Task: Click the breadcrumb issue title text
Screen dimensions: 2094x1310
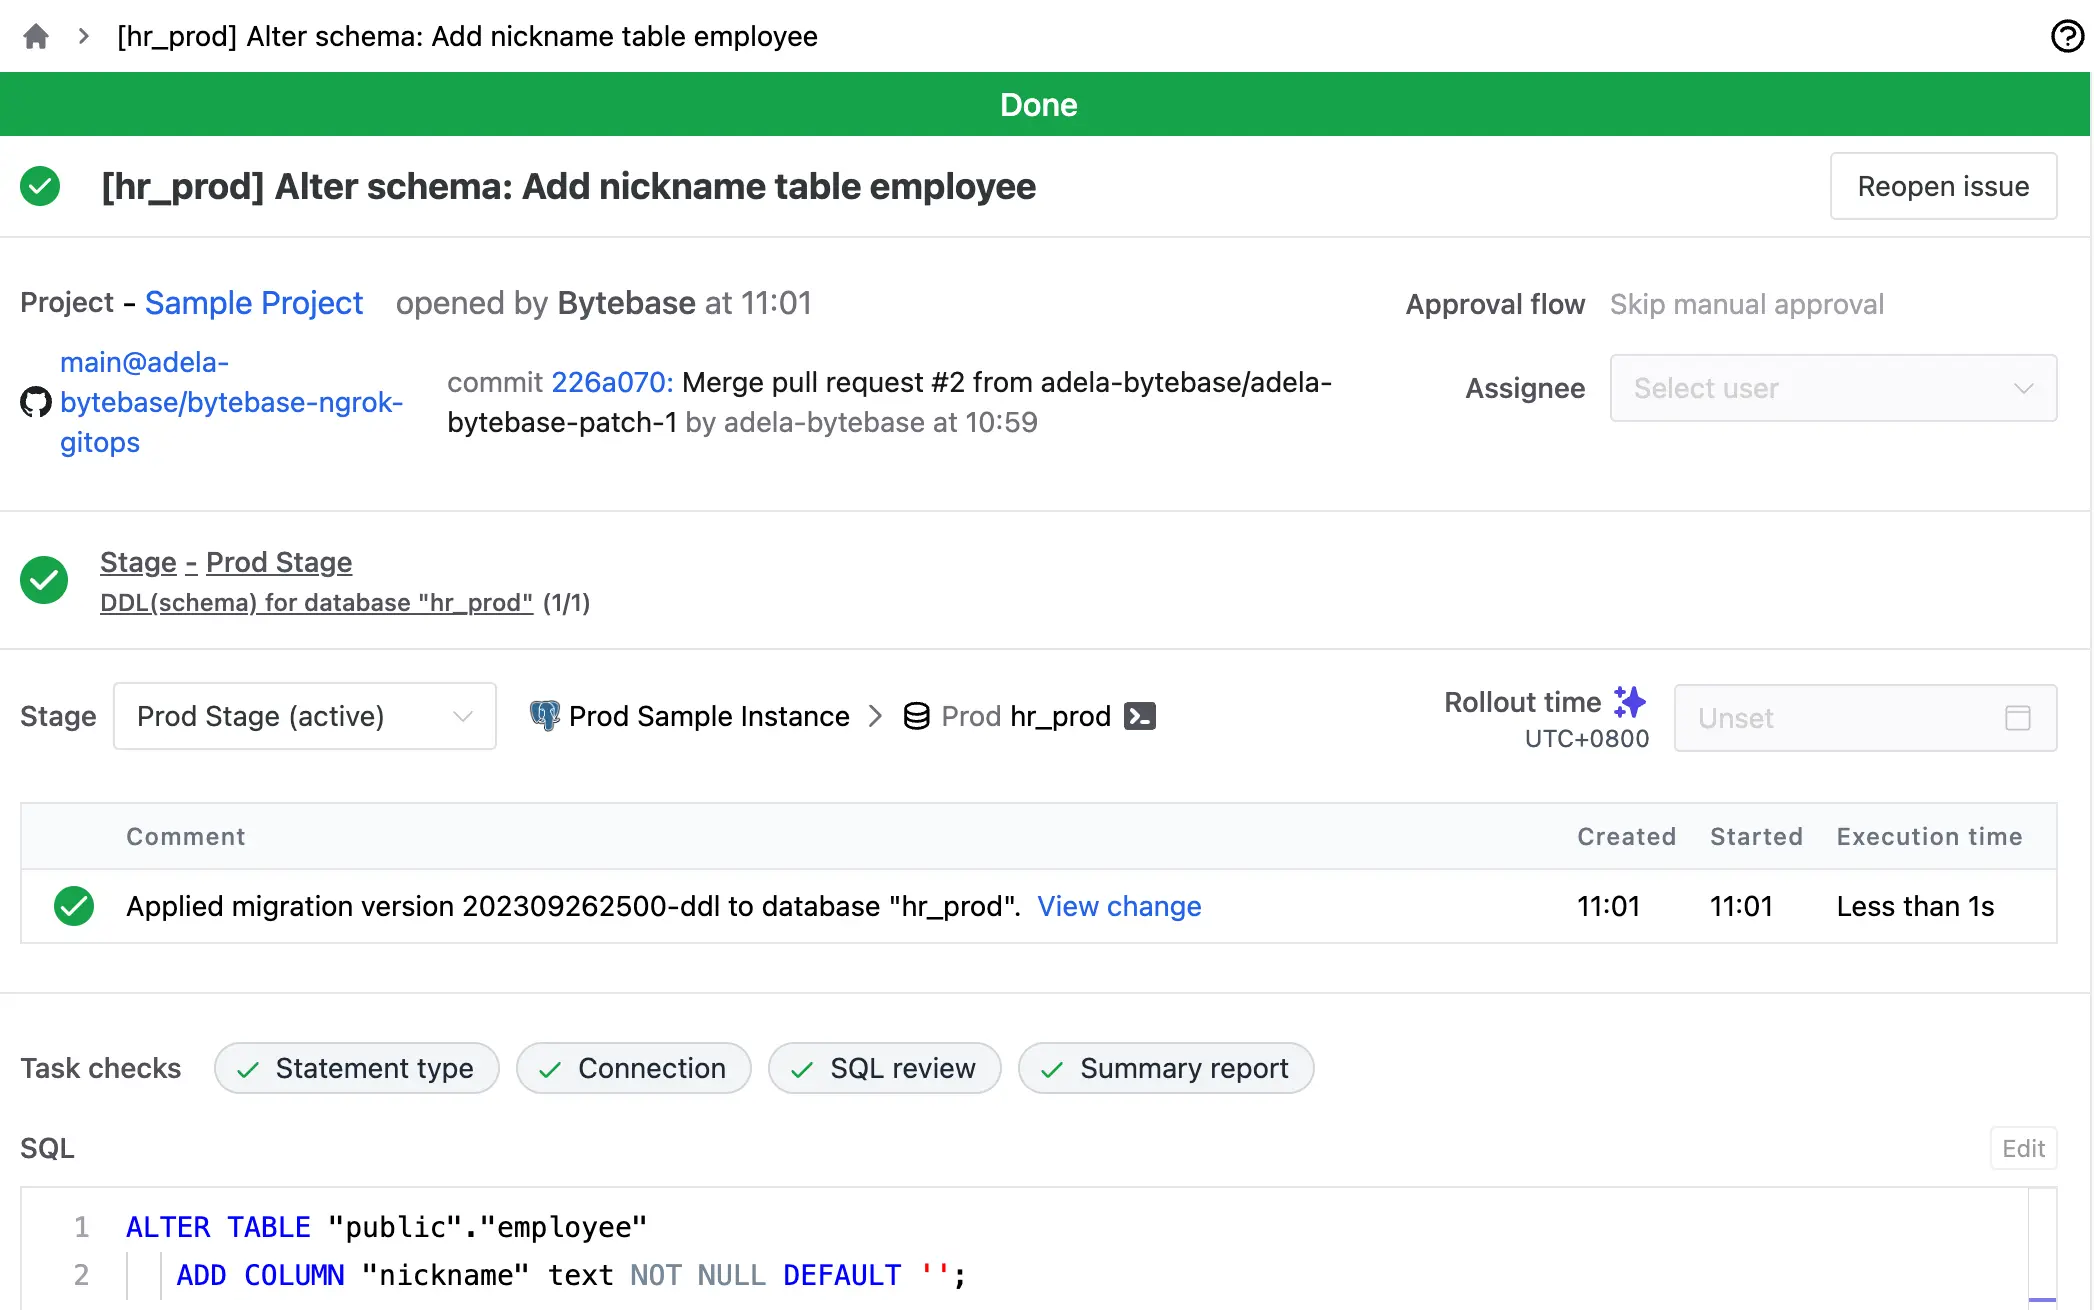Action: 467,37
